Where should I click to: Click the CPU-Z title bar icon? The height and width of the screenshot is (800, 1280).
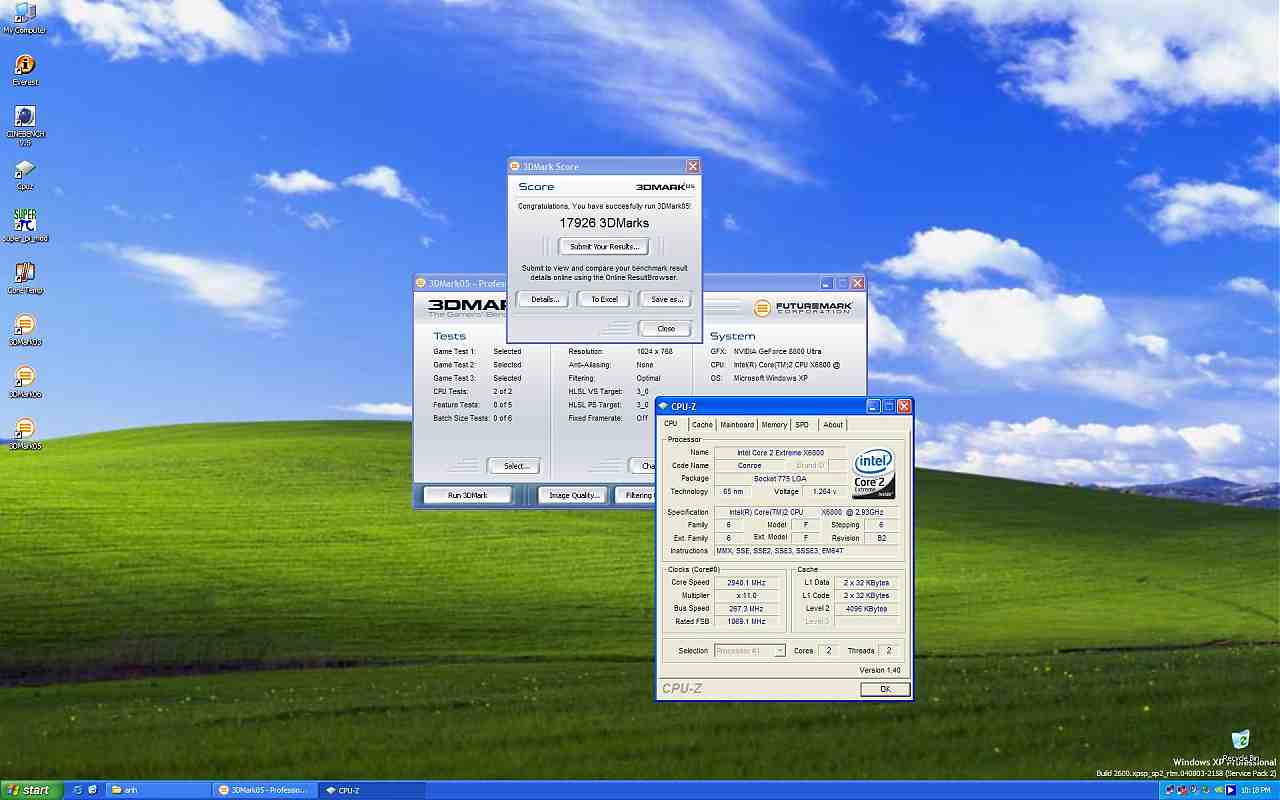(x=663, y=406)
